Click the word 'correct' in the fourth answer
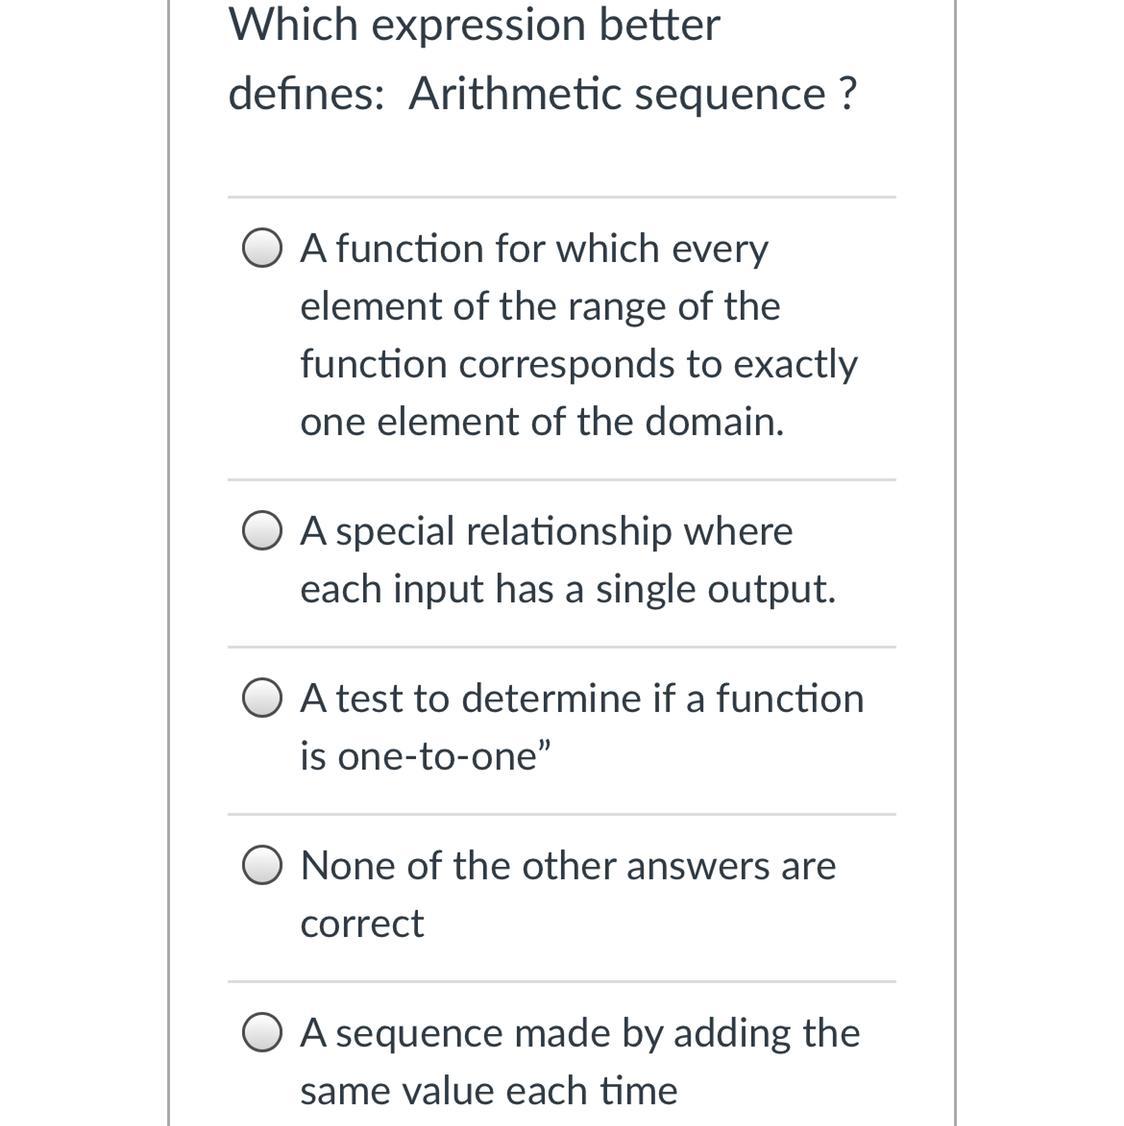The image size is (1124, 1126). [x=362, y=923]
